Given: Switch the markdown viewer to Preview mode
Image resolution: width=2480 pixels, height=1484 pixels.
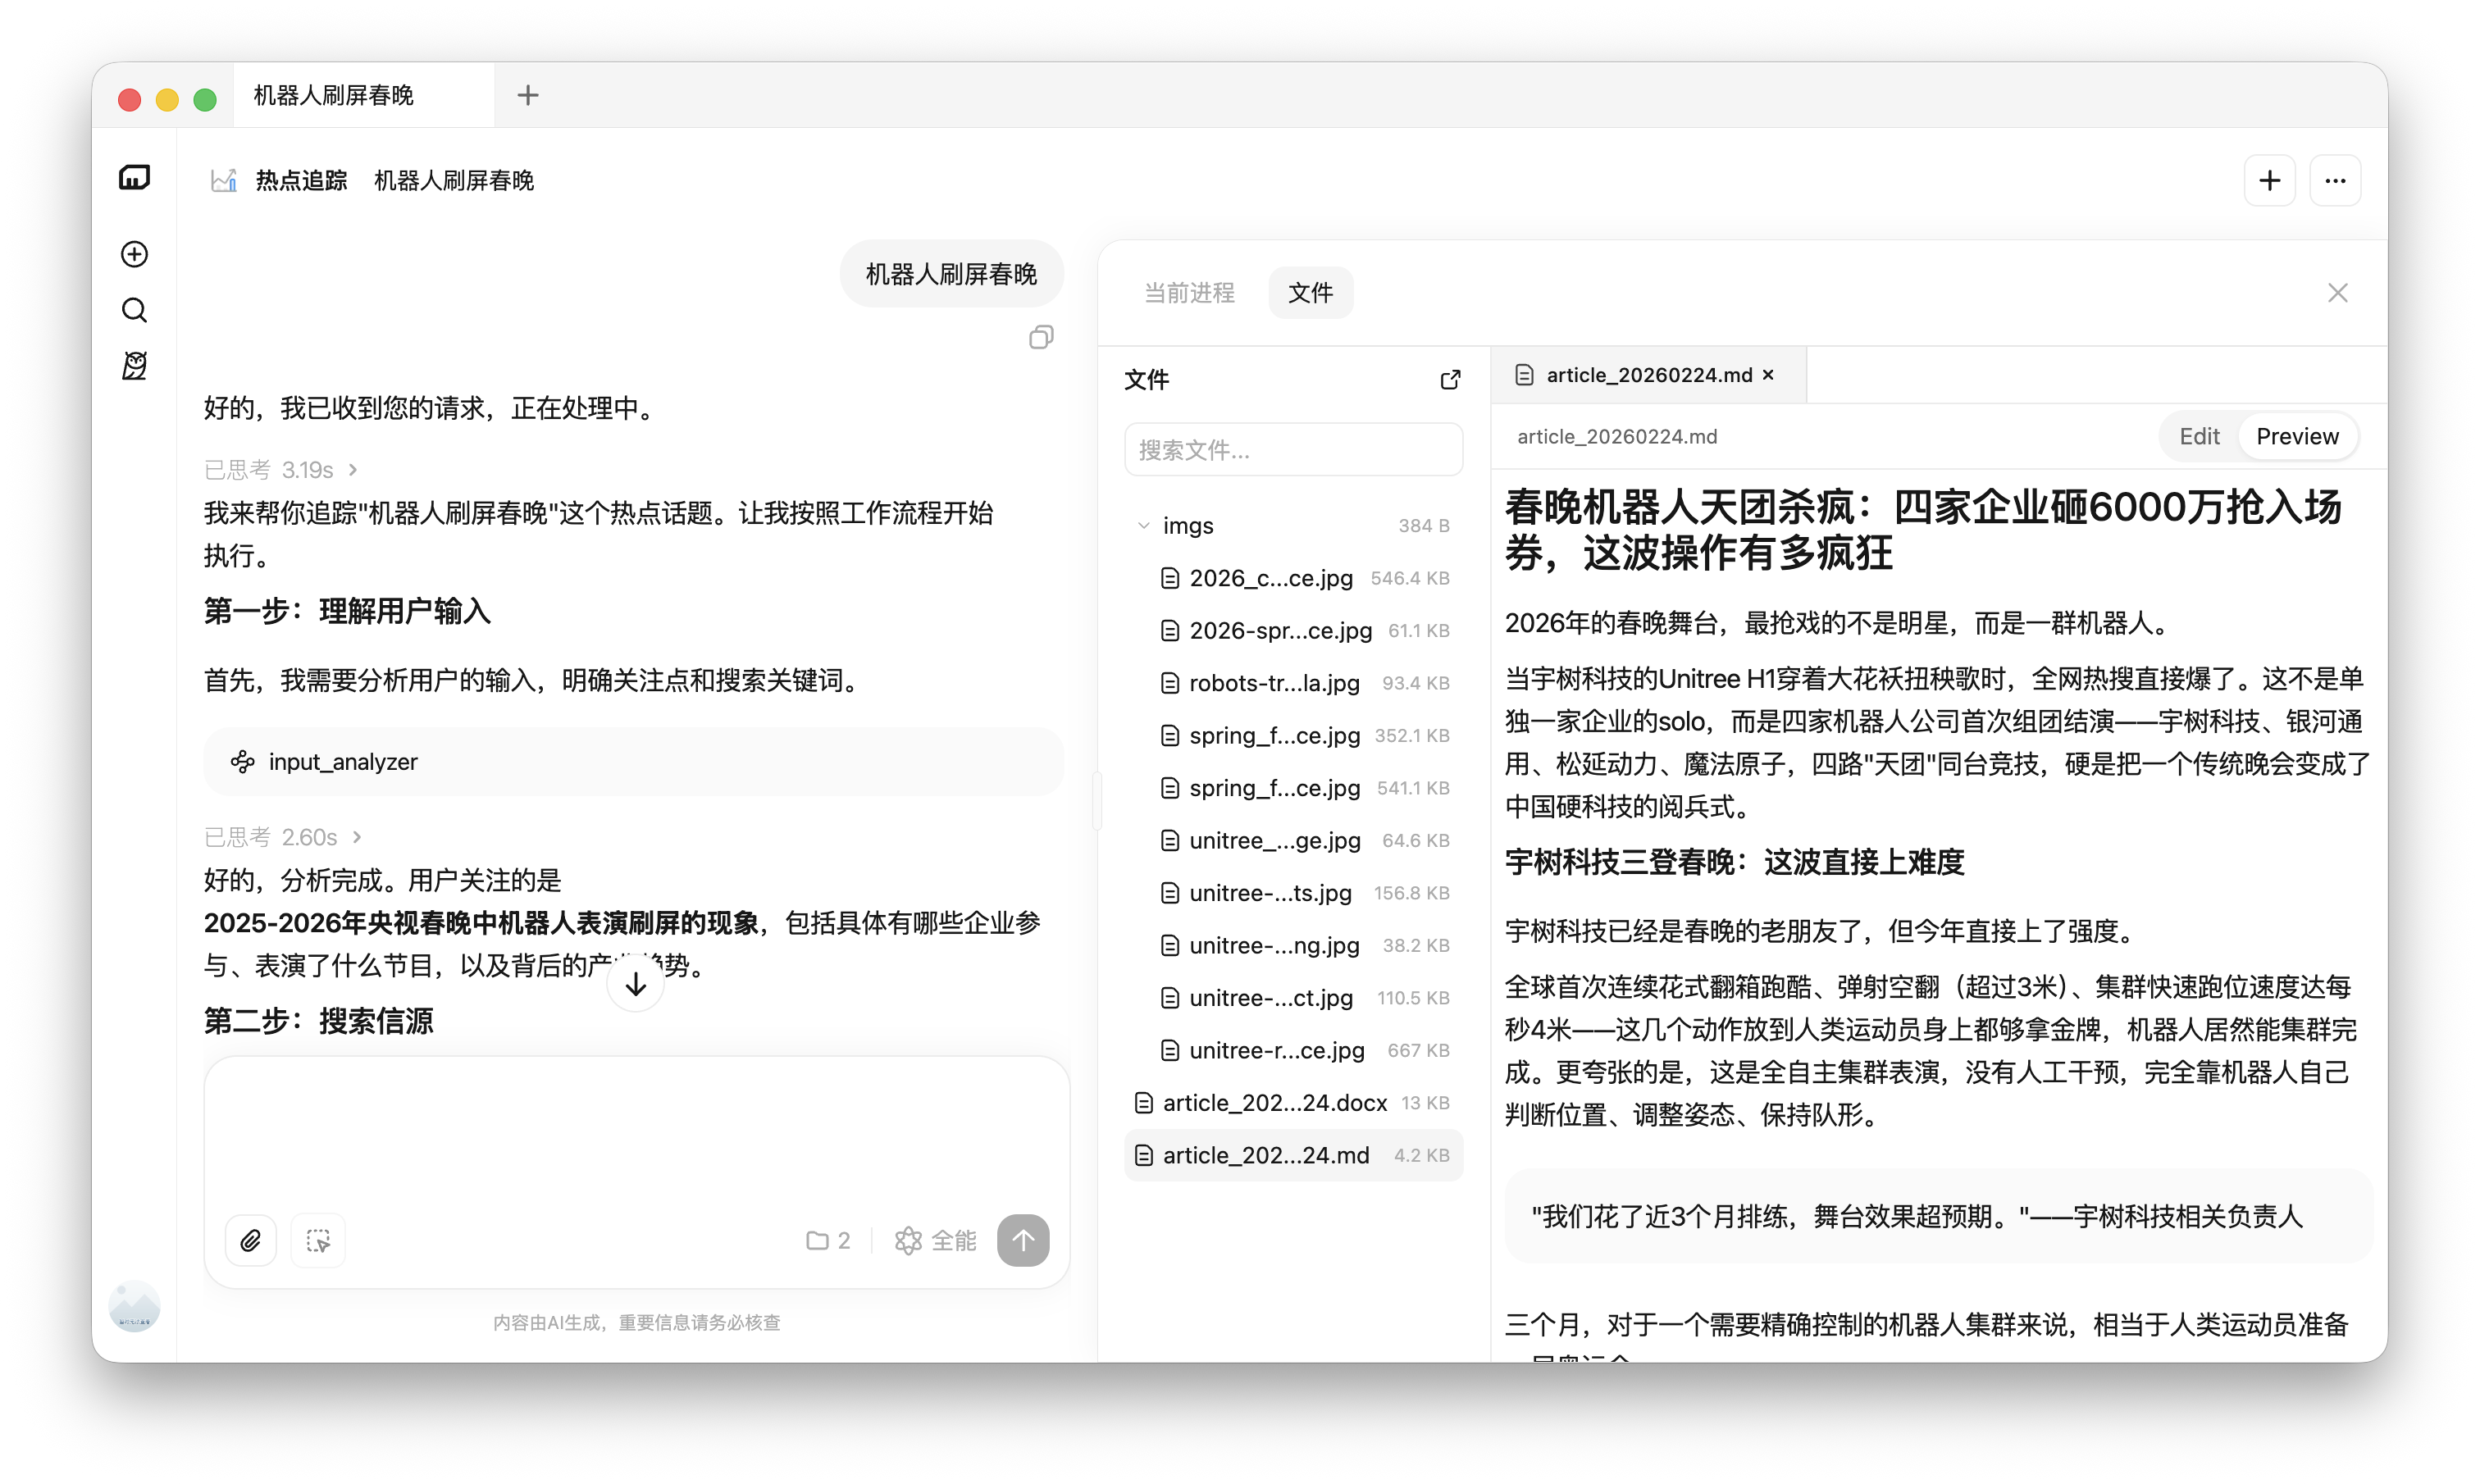Looking at the screenshot, I should 2297,436.
